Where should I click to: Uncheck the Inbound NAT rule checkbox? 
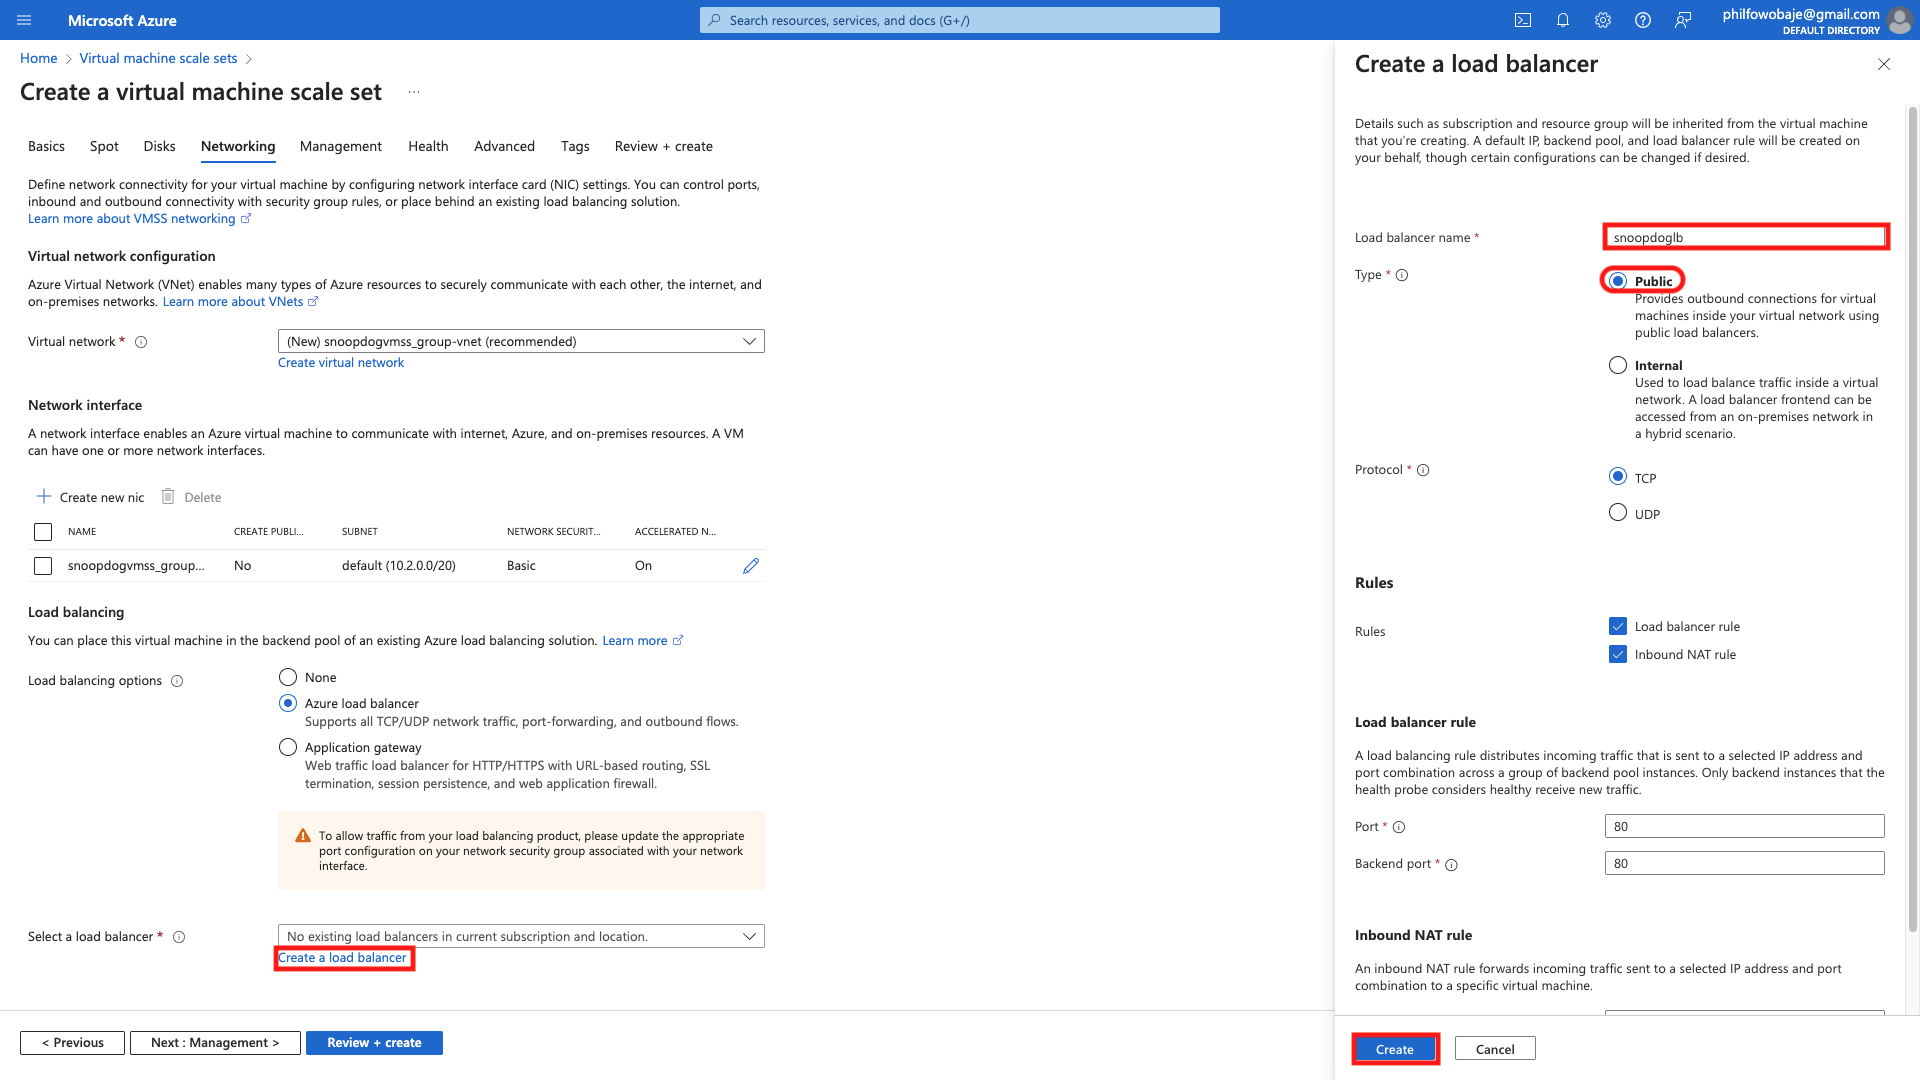pyautogui.click(x=1617, y=654)
